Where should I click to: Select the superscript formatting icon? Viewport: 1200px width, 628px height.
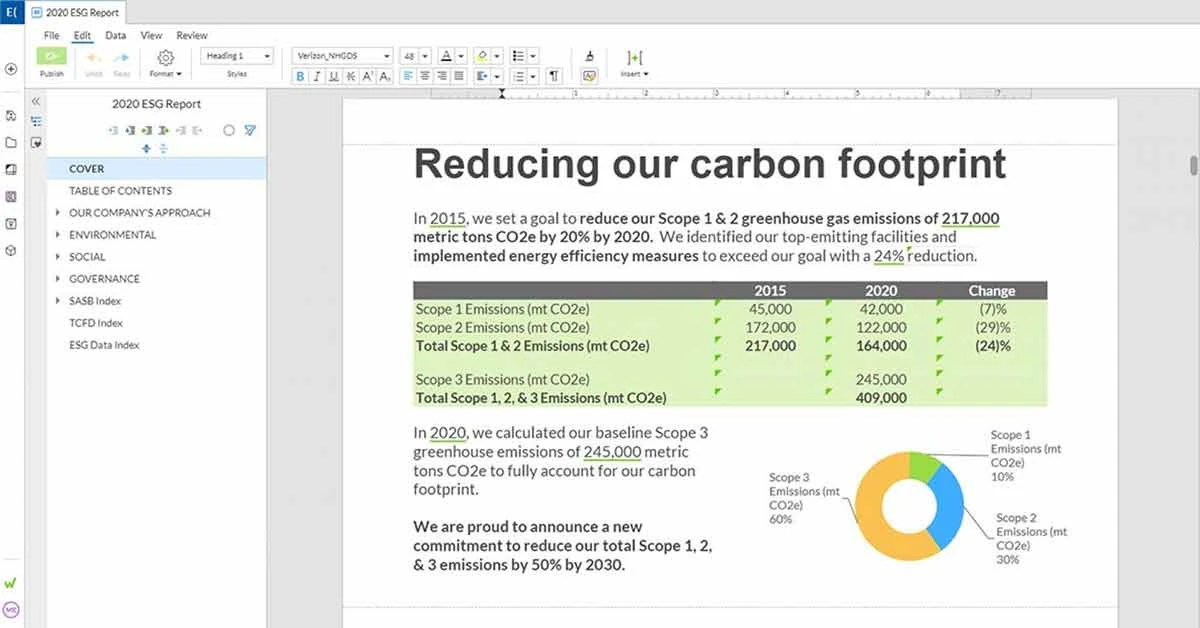pyautogui.click(x=368, y=76)
